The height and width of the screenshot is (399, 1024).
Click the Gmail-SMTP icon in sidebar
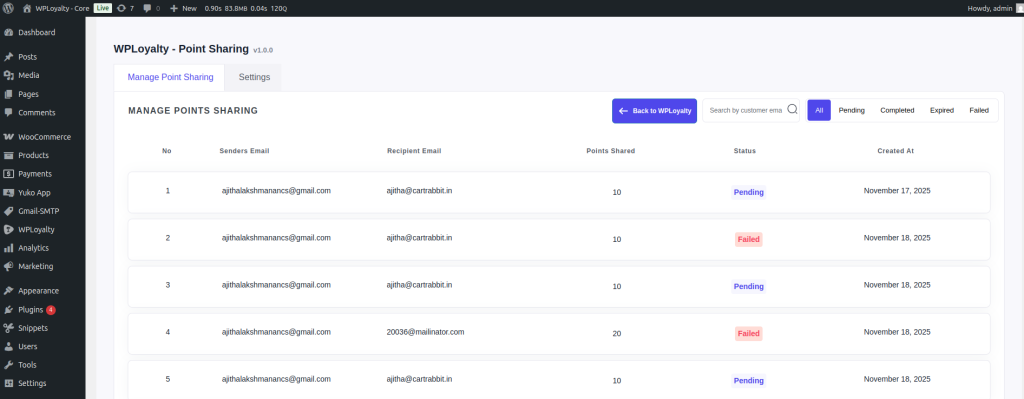click(x=8, y=211)
